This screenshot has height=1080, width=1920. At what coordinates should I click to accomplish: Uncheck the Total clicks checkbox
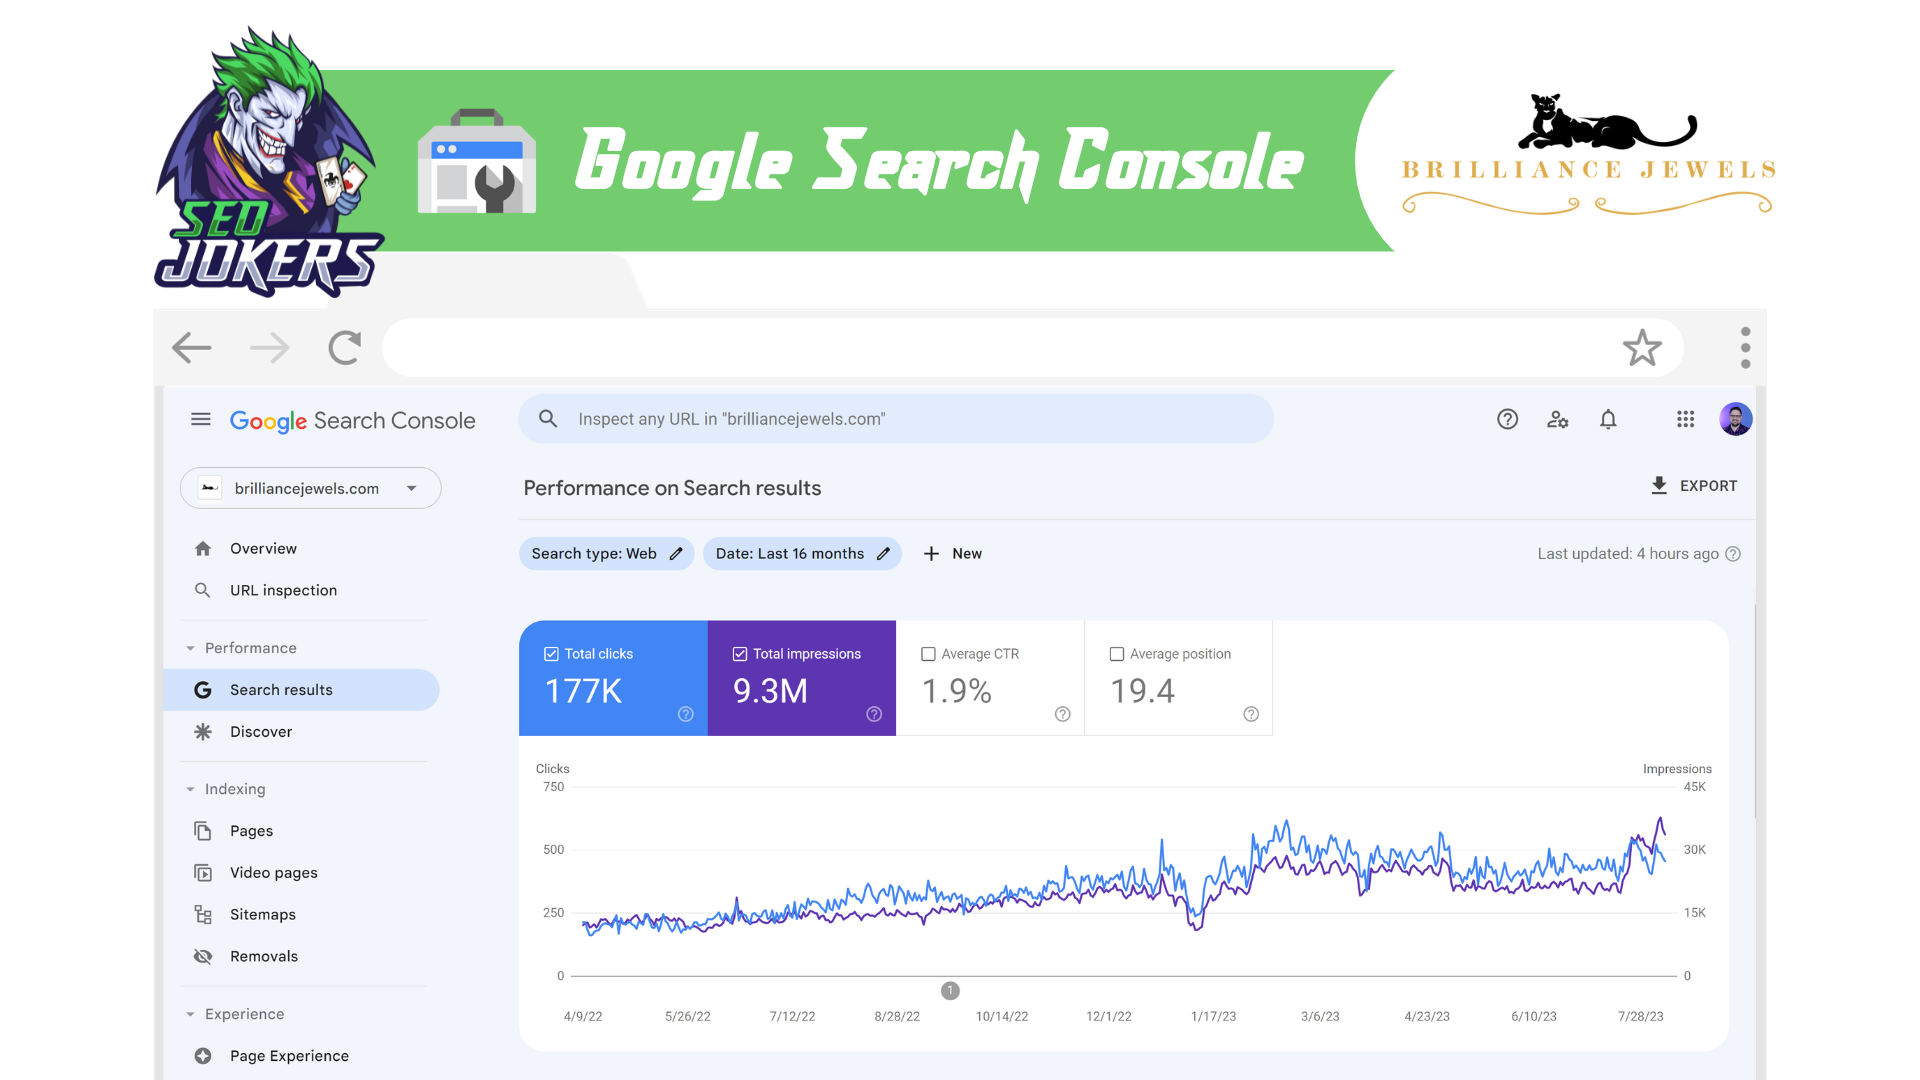551,654
